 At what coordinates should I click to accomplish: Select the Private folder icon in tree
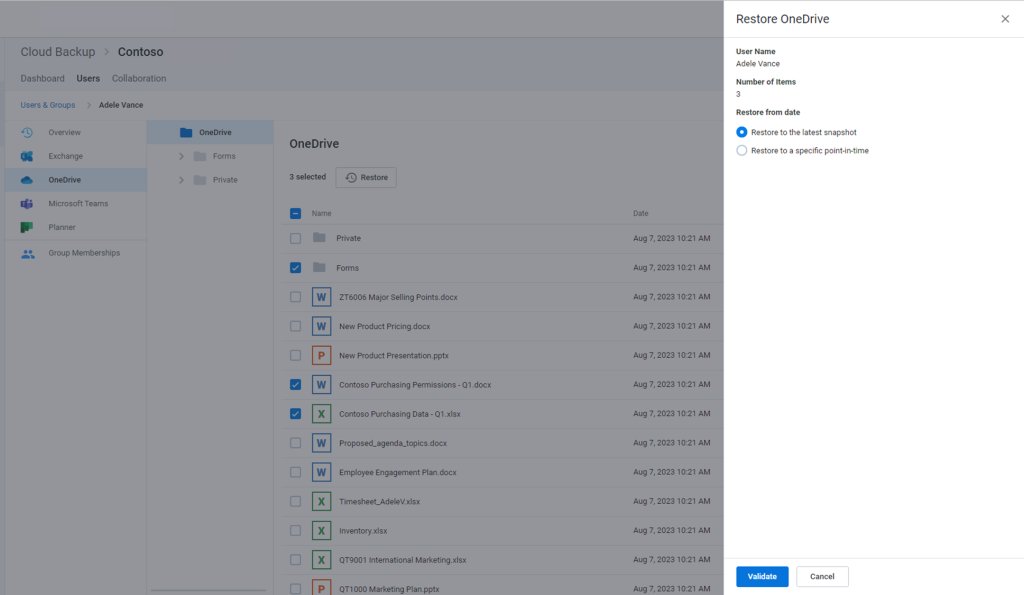point(200,180)
